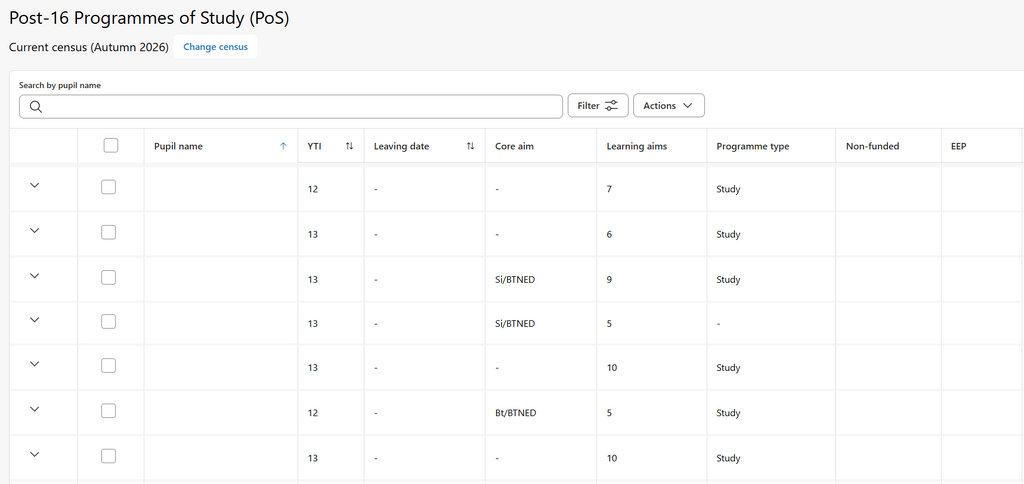The height and width of the screenshot is (484, 1024).
Task: Open the Filter options
Action: pos(598,105)
